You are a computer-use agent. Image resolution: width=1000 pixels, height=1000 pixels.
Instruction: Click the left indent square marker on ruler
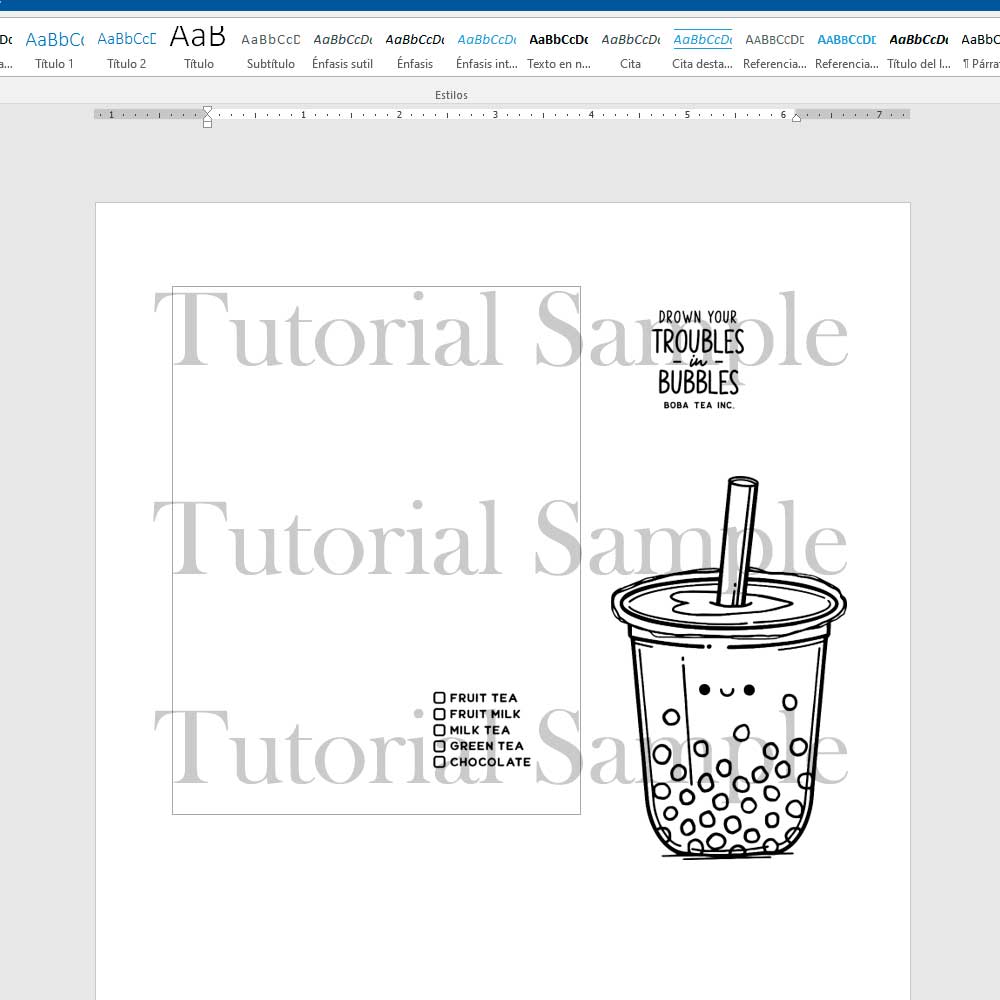point(207,125)
